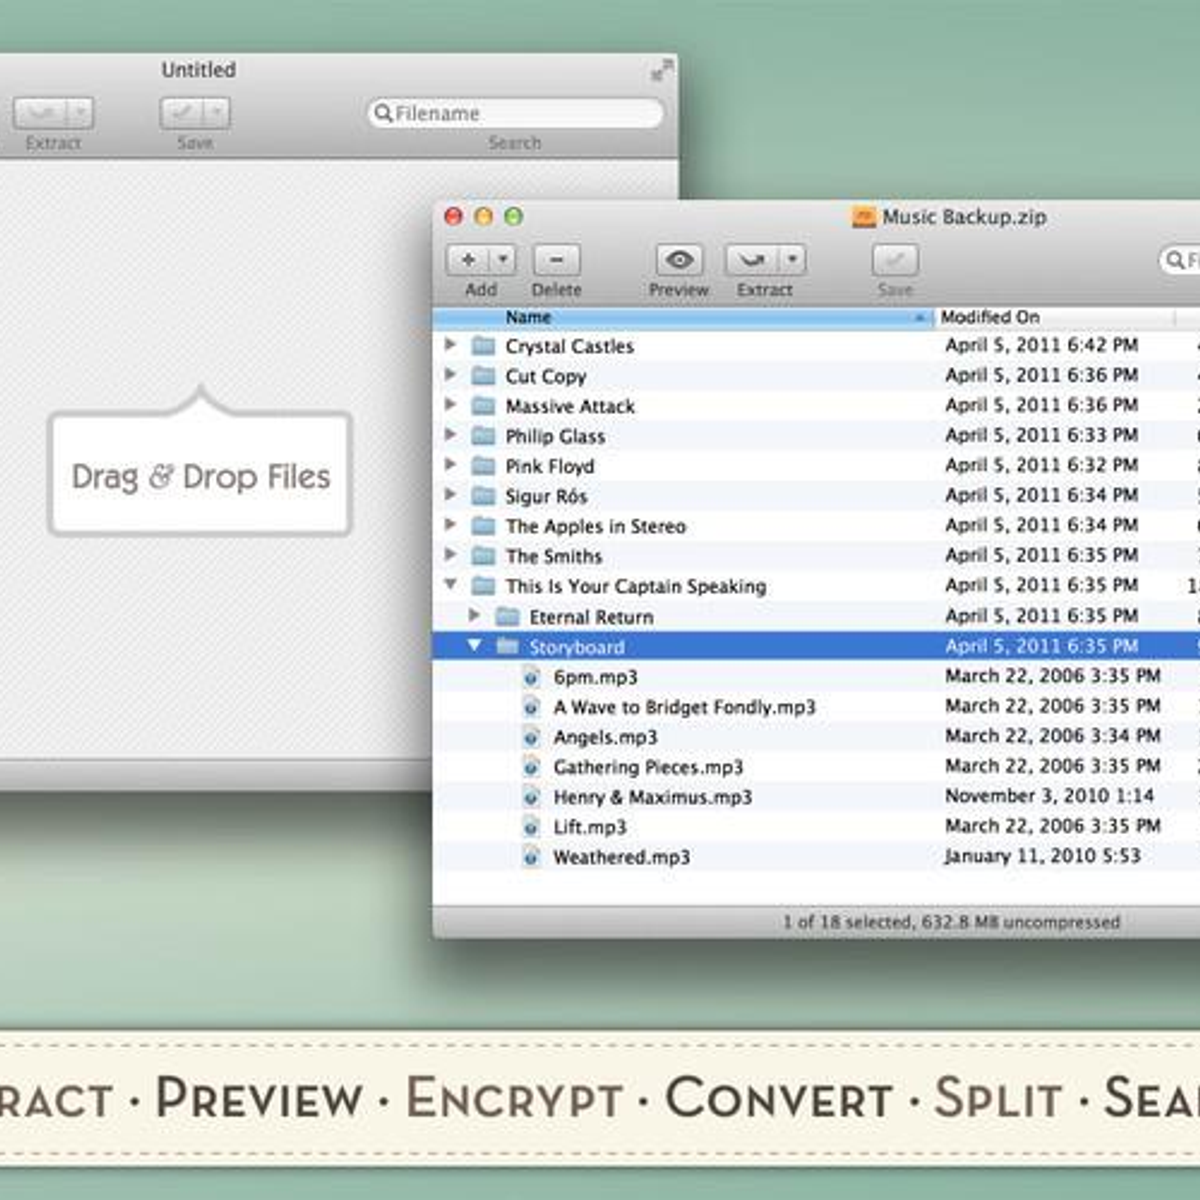The width and height of the screenshot is (1200, 1200).
Task: Collapse This Is Your Captain Speaking folder
Action: coord(450,585)
